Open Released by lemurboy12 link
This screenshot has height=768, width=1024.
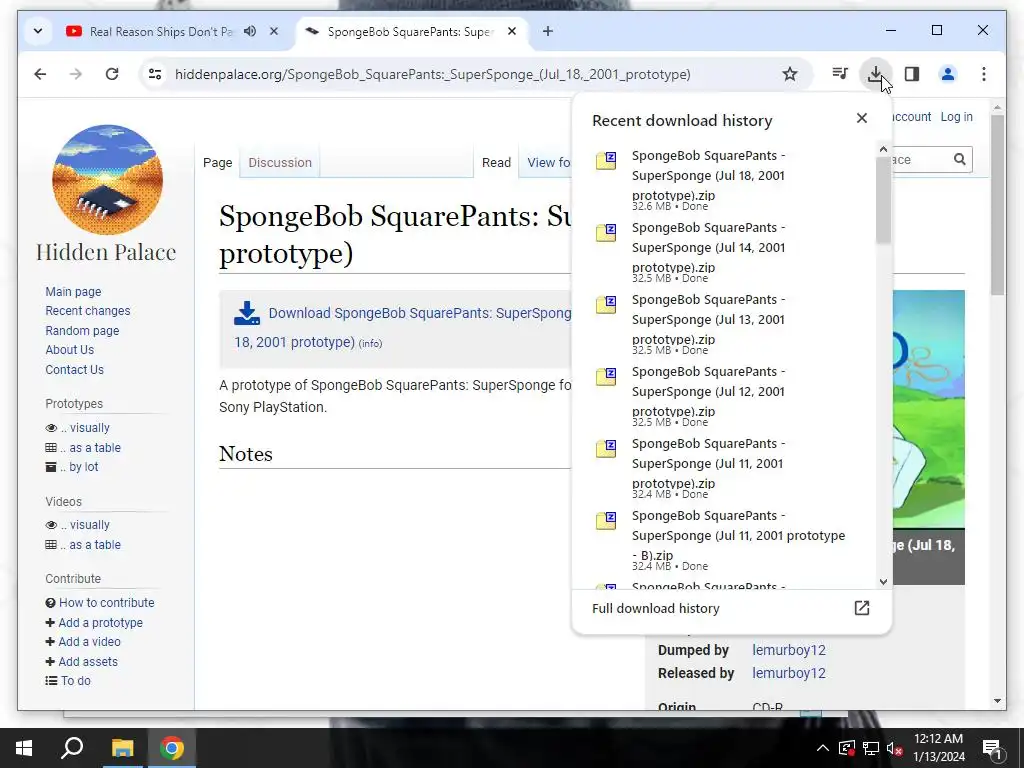click(x=789, y=673)
